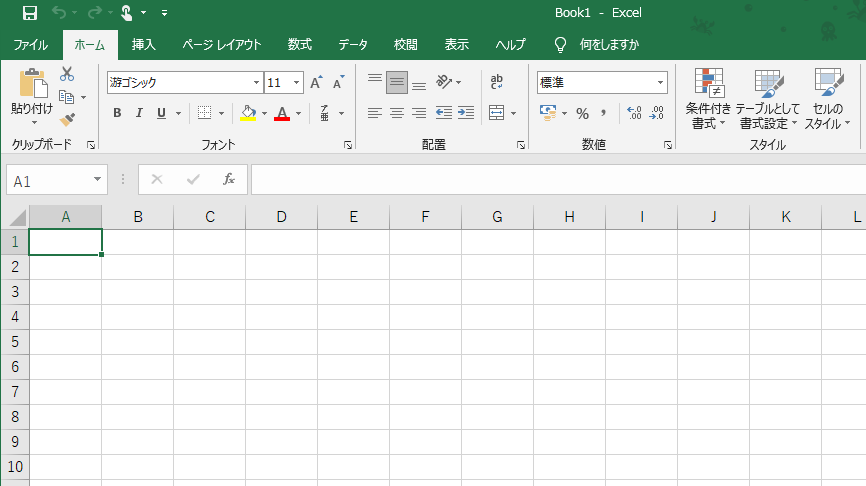866x486 pixels.
Task: Decrease indent icon
Action: pos(443,113)
